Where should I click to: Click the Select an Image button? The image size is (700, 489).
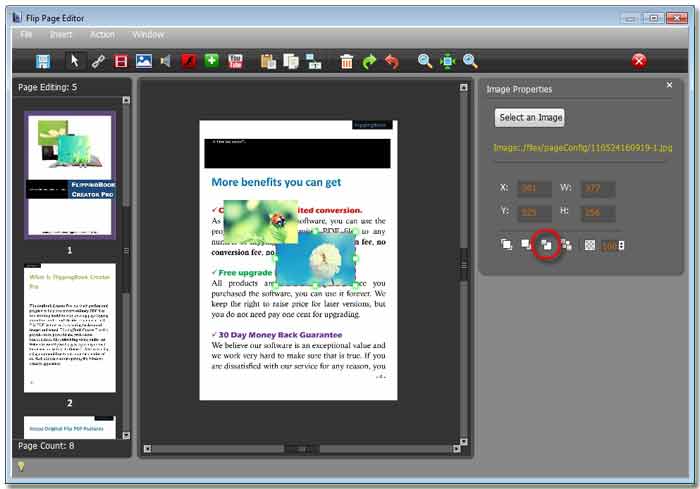[530, 117]
